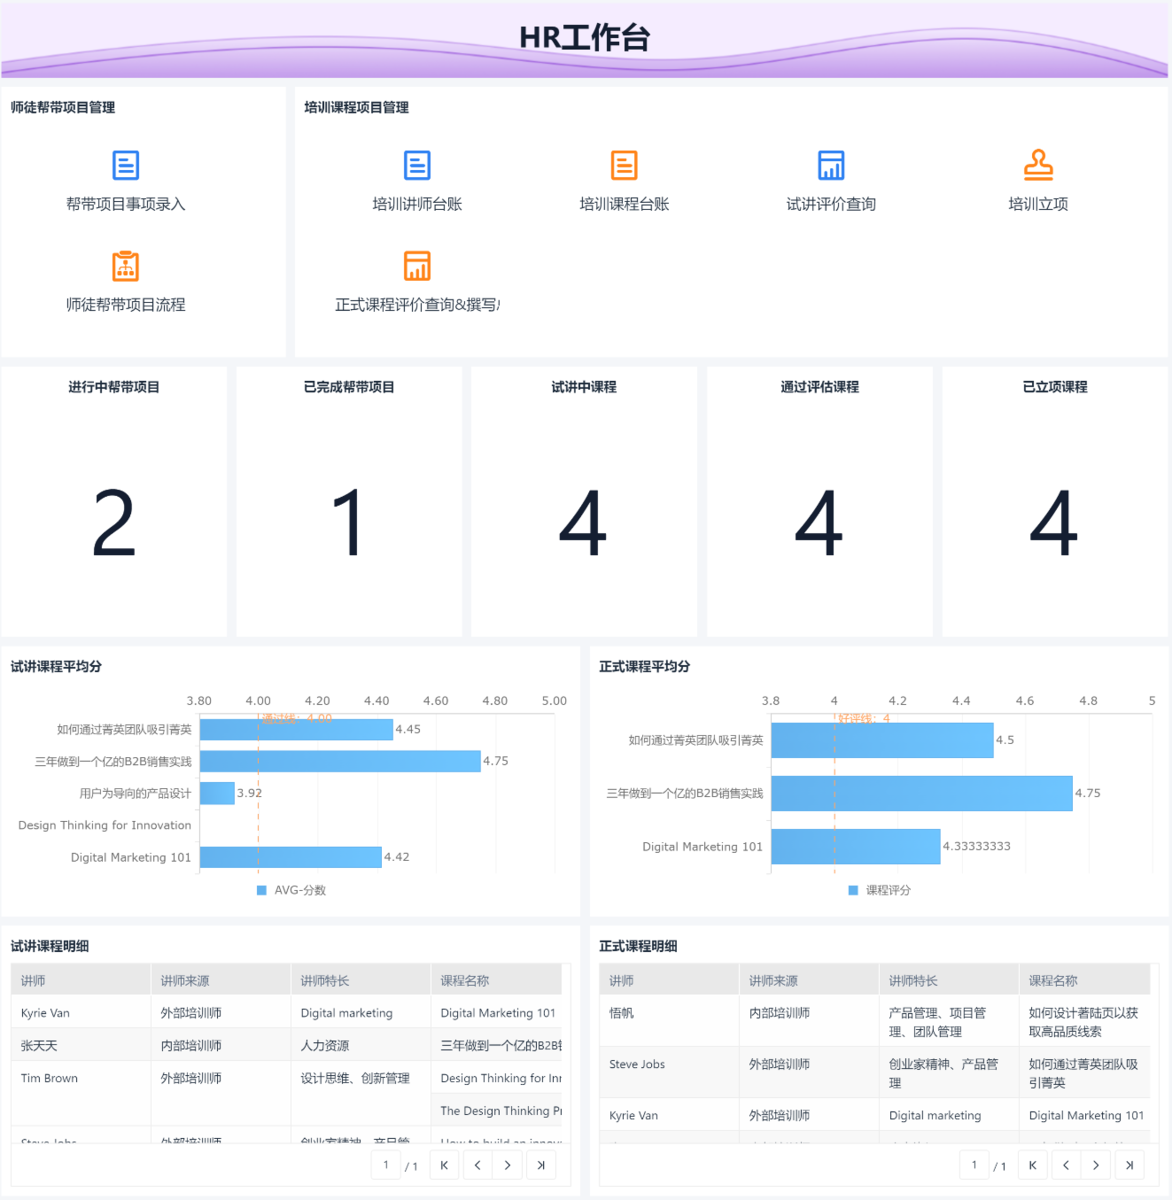Select 讲师来源 column header in 试讲课程明细

221,981
